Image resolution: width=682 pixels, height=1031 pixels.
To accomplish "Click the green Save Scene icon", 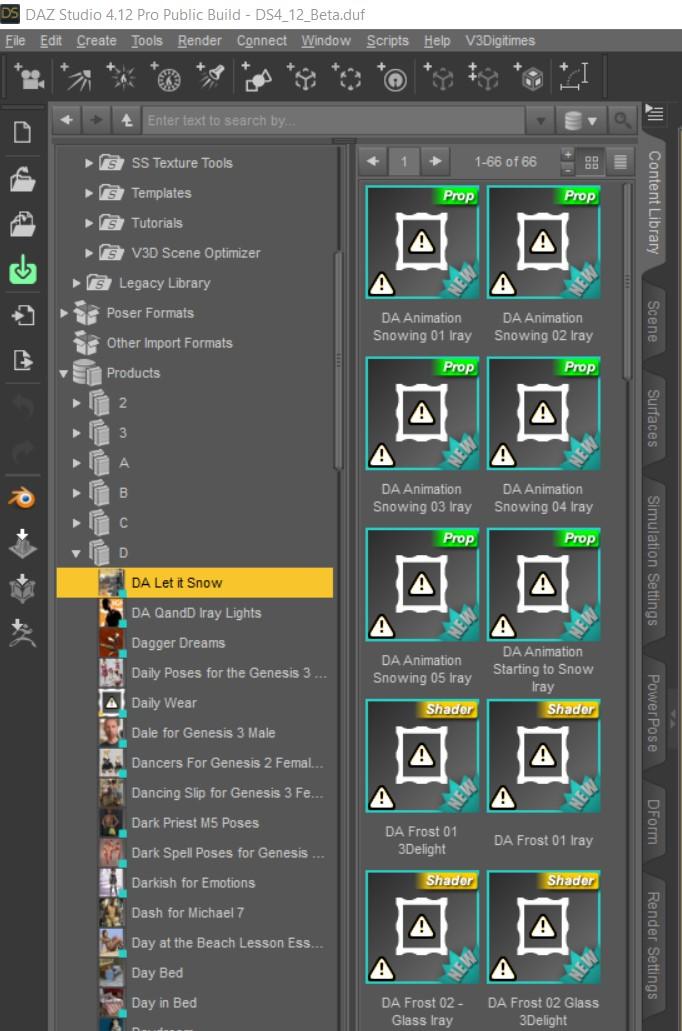I will (22, 270).
